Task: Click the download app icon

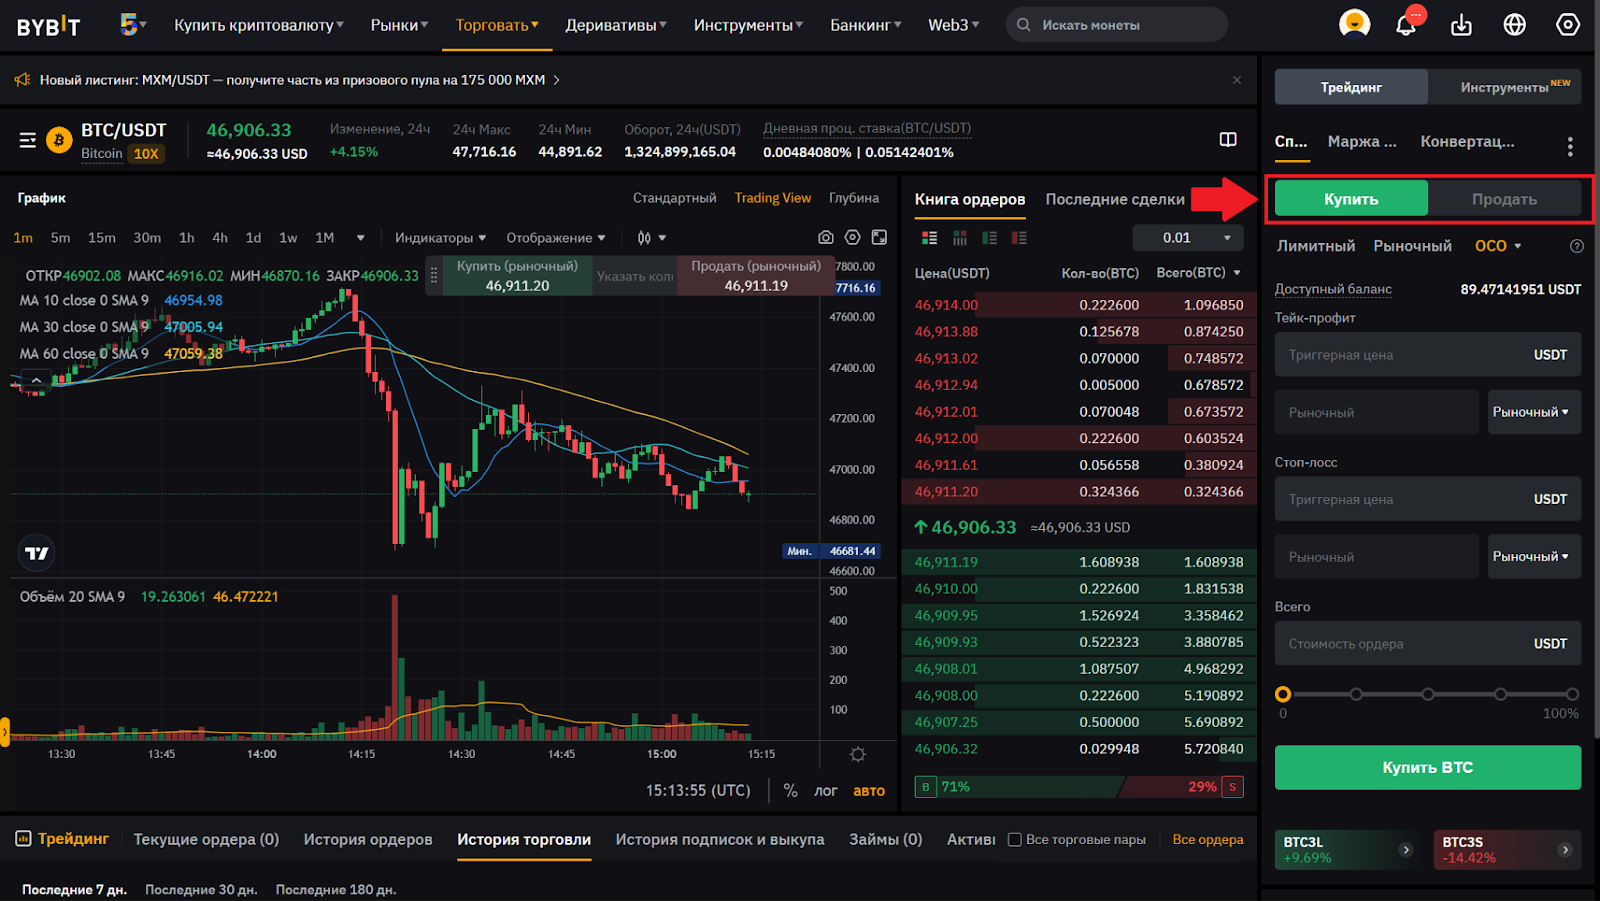Action: click(1461, 25)
